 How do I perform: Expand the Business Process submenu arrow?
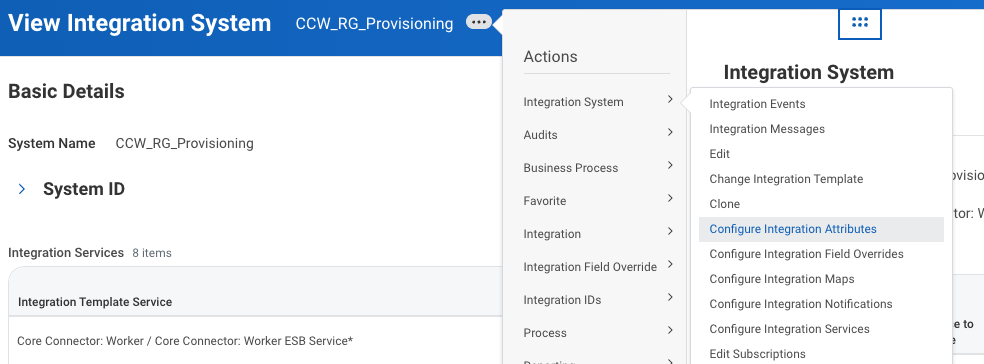[670, 165]
